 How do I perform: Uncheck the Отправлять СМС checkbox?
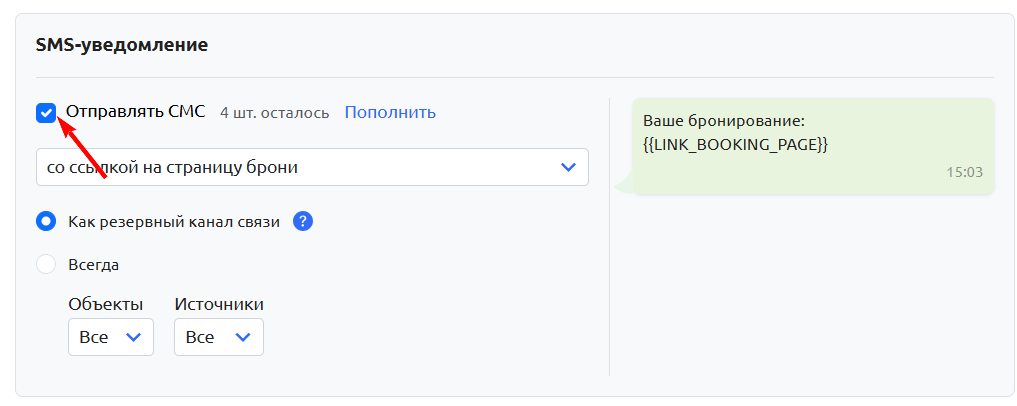click(46, 113)
